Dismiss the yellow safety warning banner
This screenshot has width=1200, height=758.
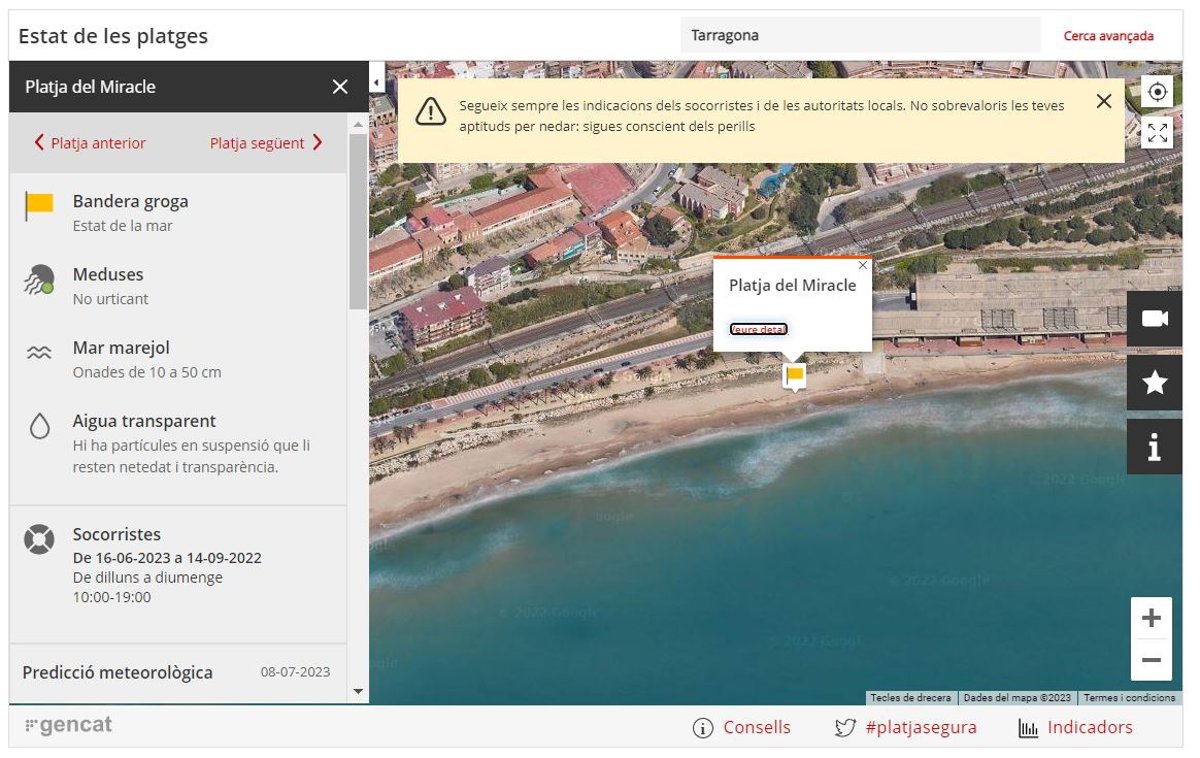pyautogui.click(x=1103, y=101)
